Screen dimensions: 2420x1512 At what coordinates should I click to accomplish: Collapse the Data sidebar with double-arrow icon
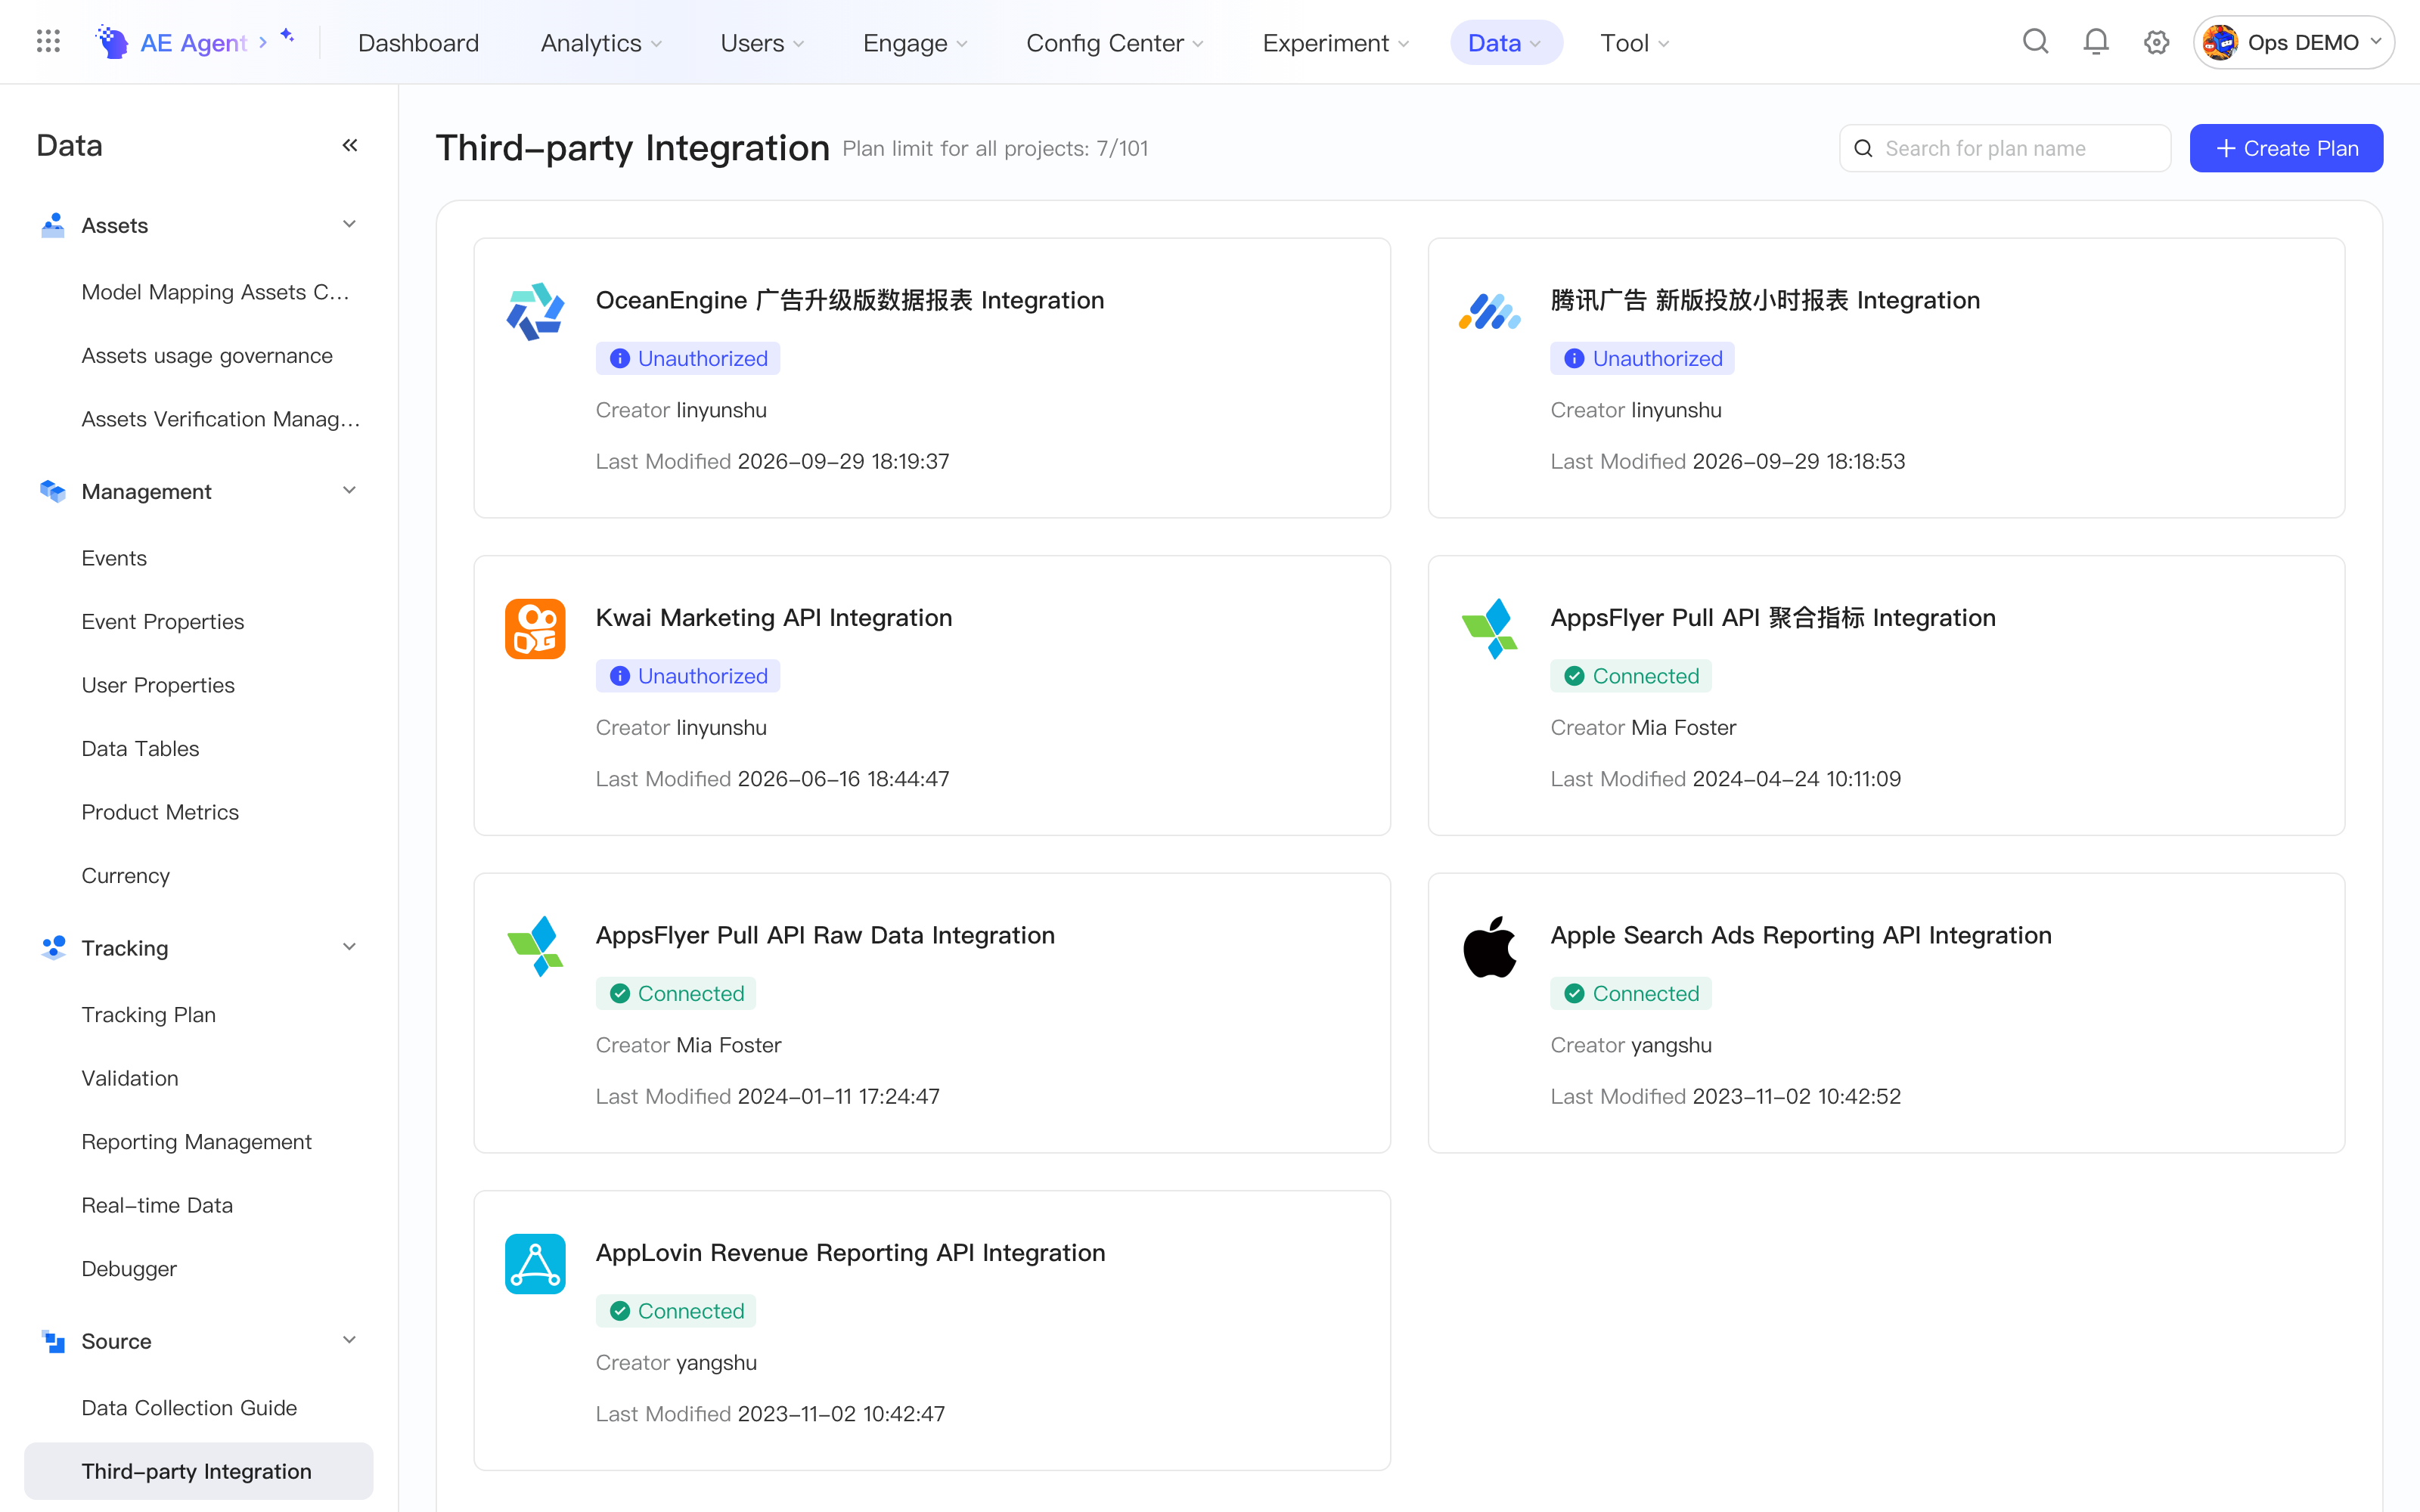[x=350, y=145]
